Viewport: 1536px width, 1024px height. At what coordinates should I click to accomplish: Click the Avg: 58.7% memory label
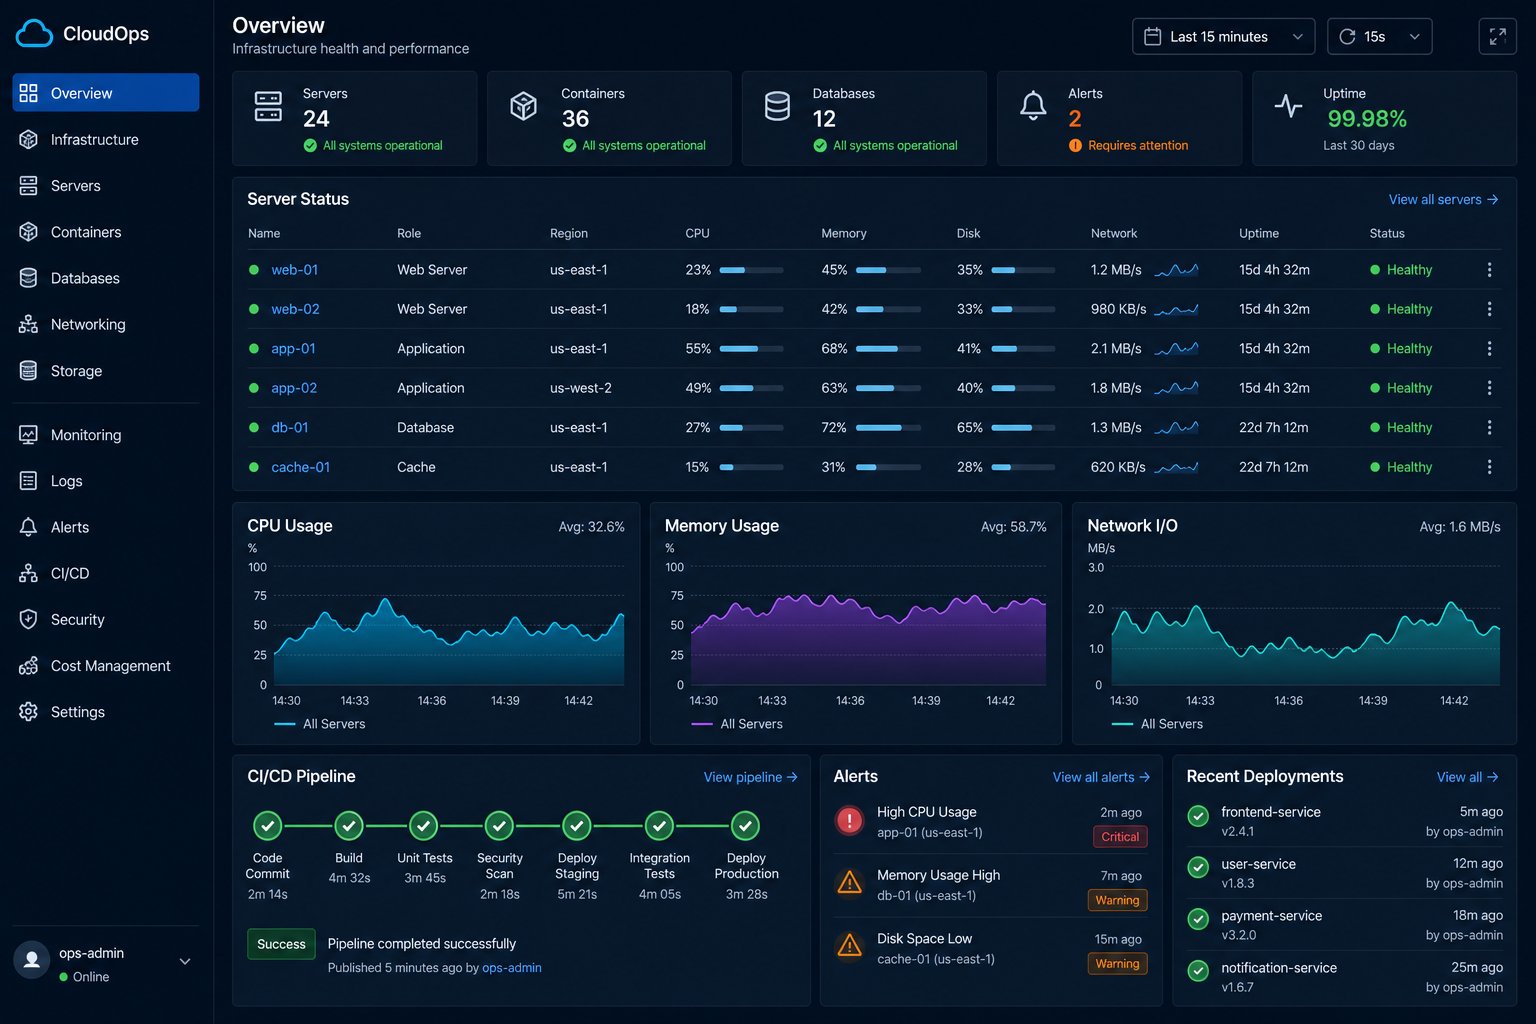point(1013,527)
